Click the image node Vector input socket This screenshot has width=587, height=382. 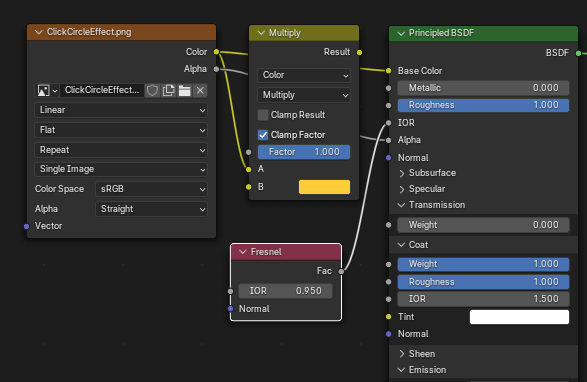[x=27, y=226]
